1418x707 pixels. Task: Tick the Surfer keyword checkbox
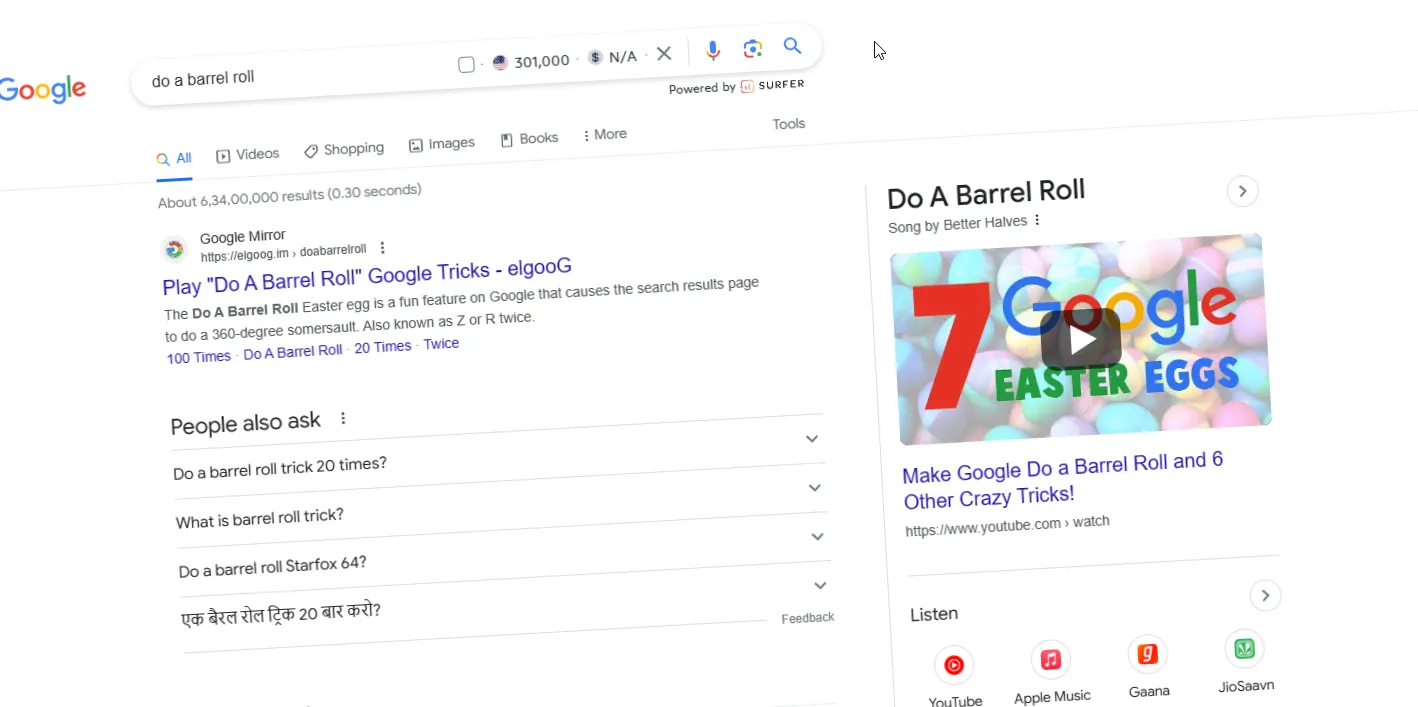pyautogui.click(x=466, y=65)
